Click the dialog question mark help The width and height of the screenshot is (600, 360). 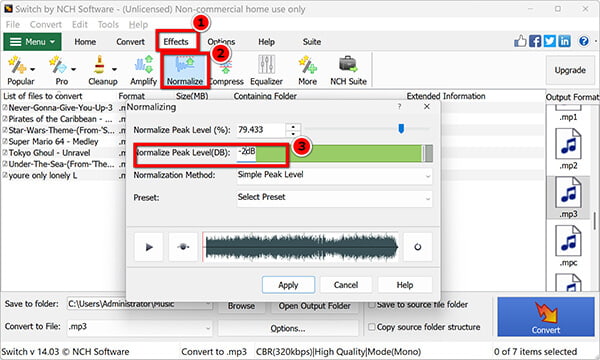(x=399, y=107)
